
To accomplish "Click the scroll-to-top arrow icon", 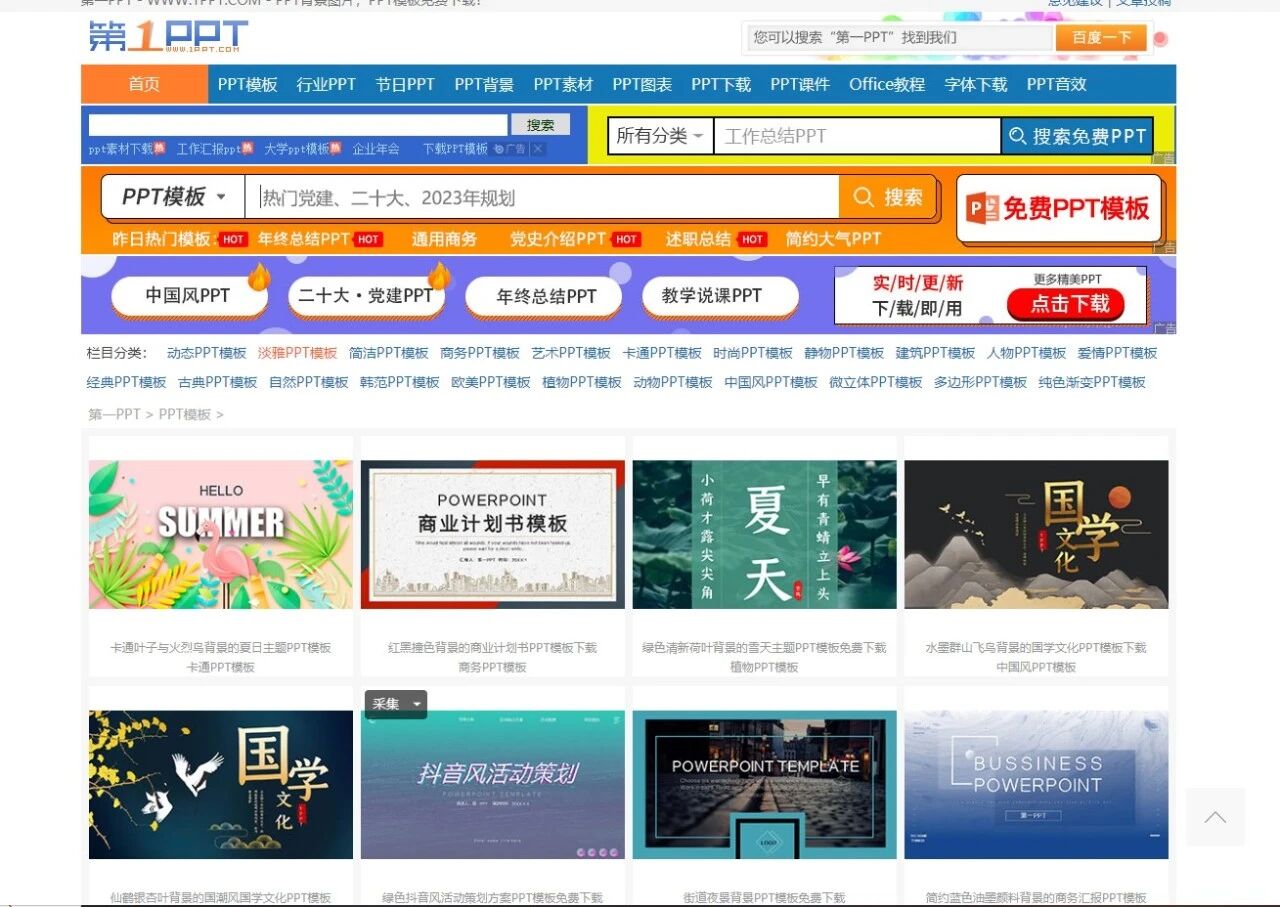I will coord(1214,817).
